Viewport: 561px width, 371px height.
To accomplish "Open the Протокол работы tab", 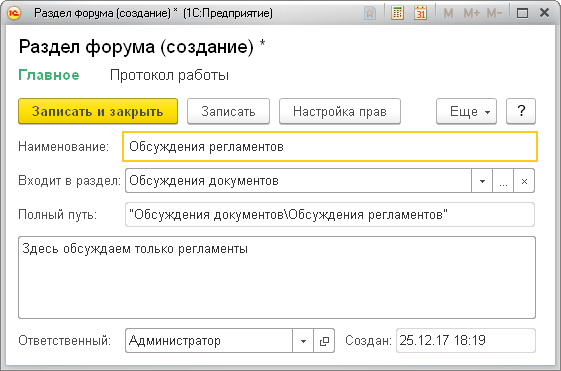I will [169, 75].
